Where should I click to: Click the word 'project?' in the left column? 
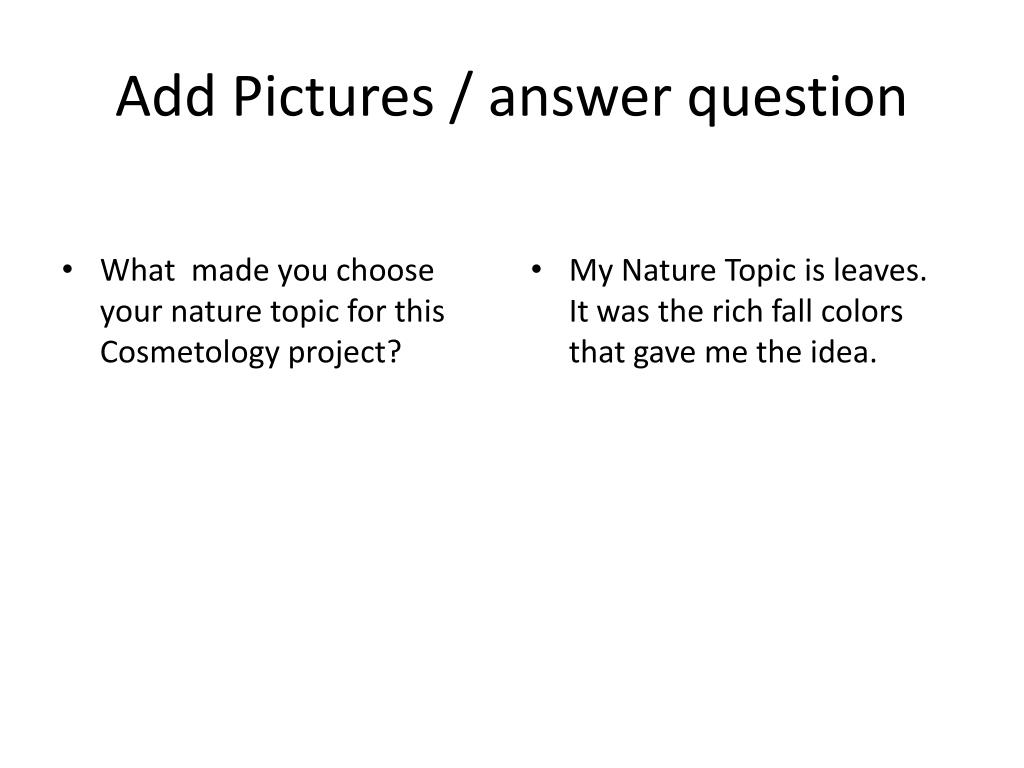coord(344,354)
